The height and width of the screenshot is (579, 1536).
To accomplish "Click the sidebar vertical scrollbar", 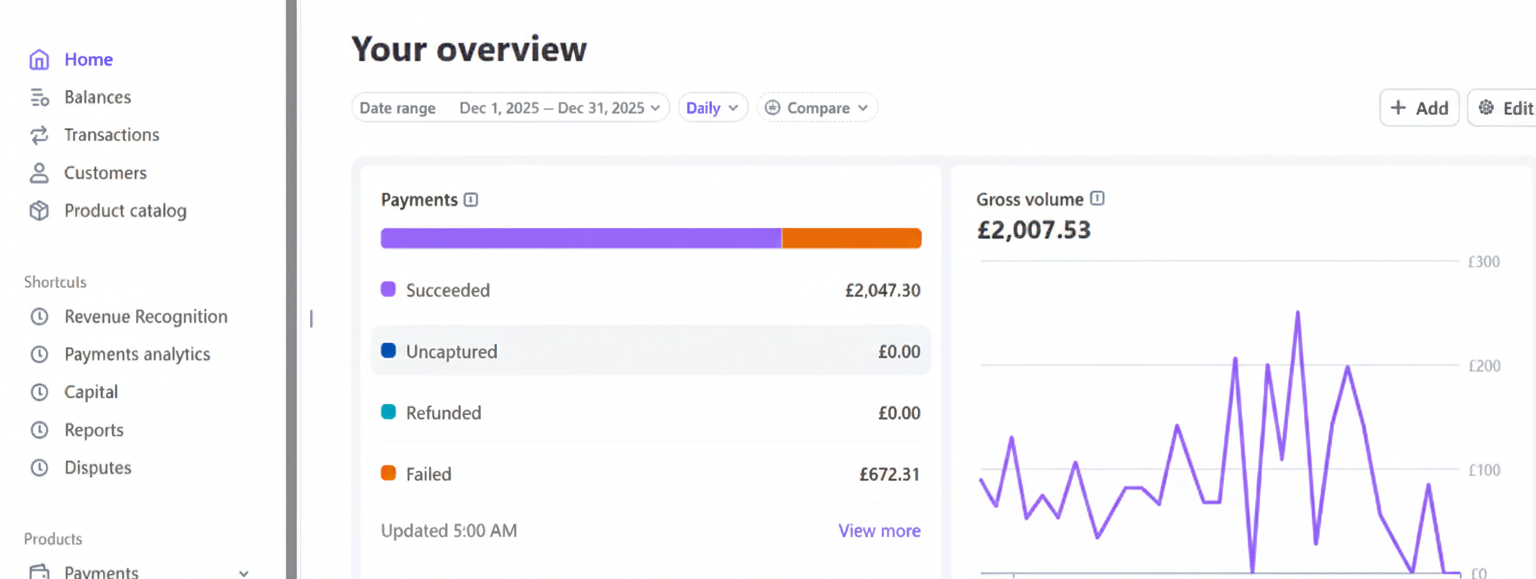I will (292, 289).
